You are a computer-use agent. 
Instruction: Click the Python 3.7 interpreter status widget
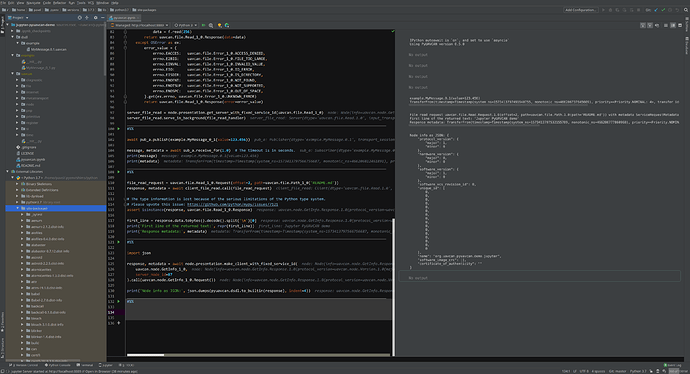coord(638,371)
